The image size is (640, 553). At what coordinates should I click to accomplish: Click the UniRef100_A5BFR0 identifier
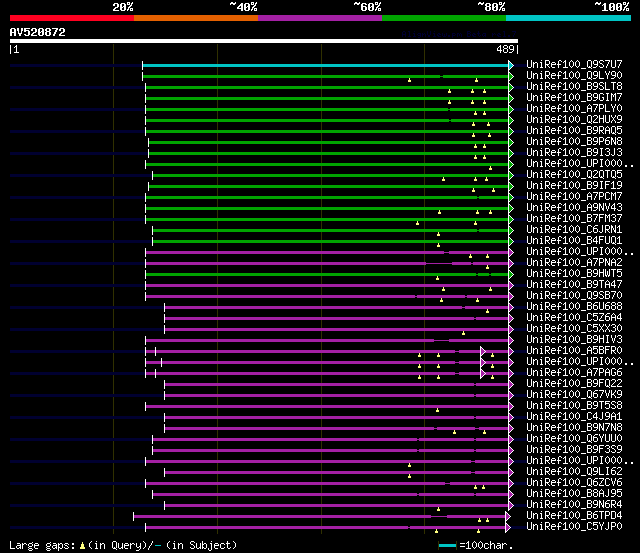click(x=574, y=351)
